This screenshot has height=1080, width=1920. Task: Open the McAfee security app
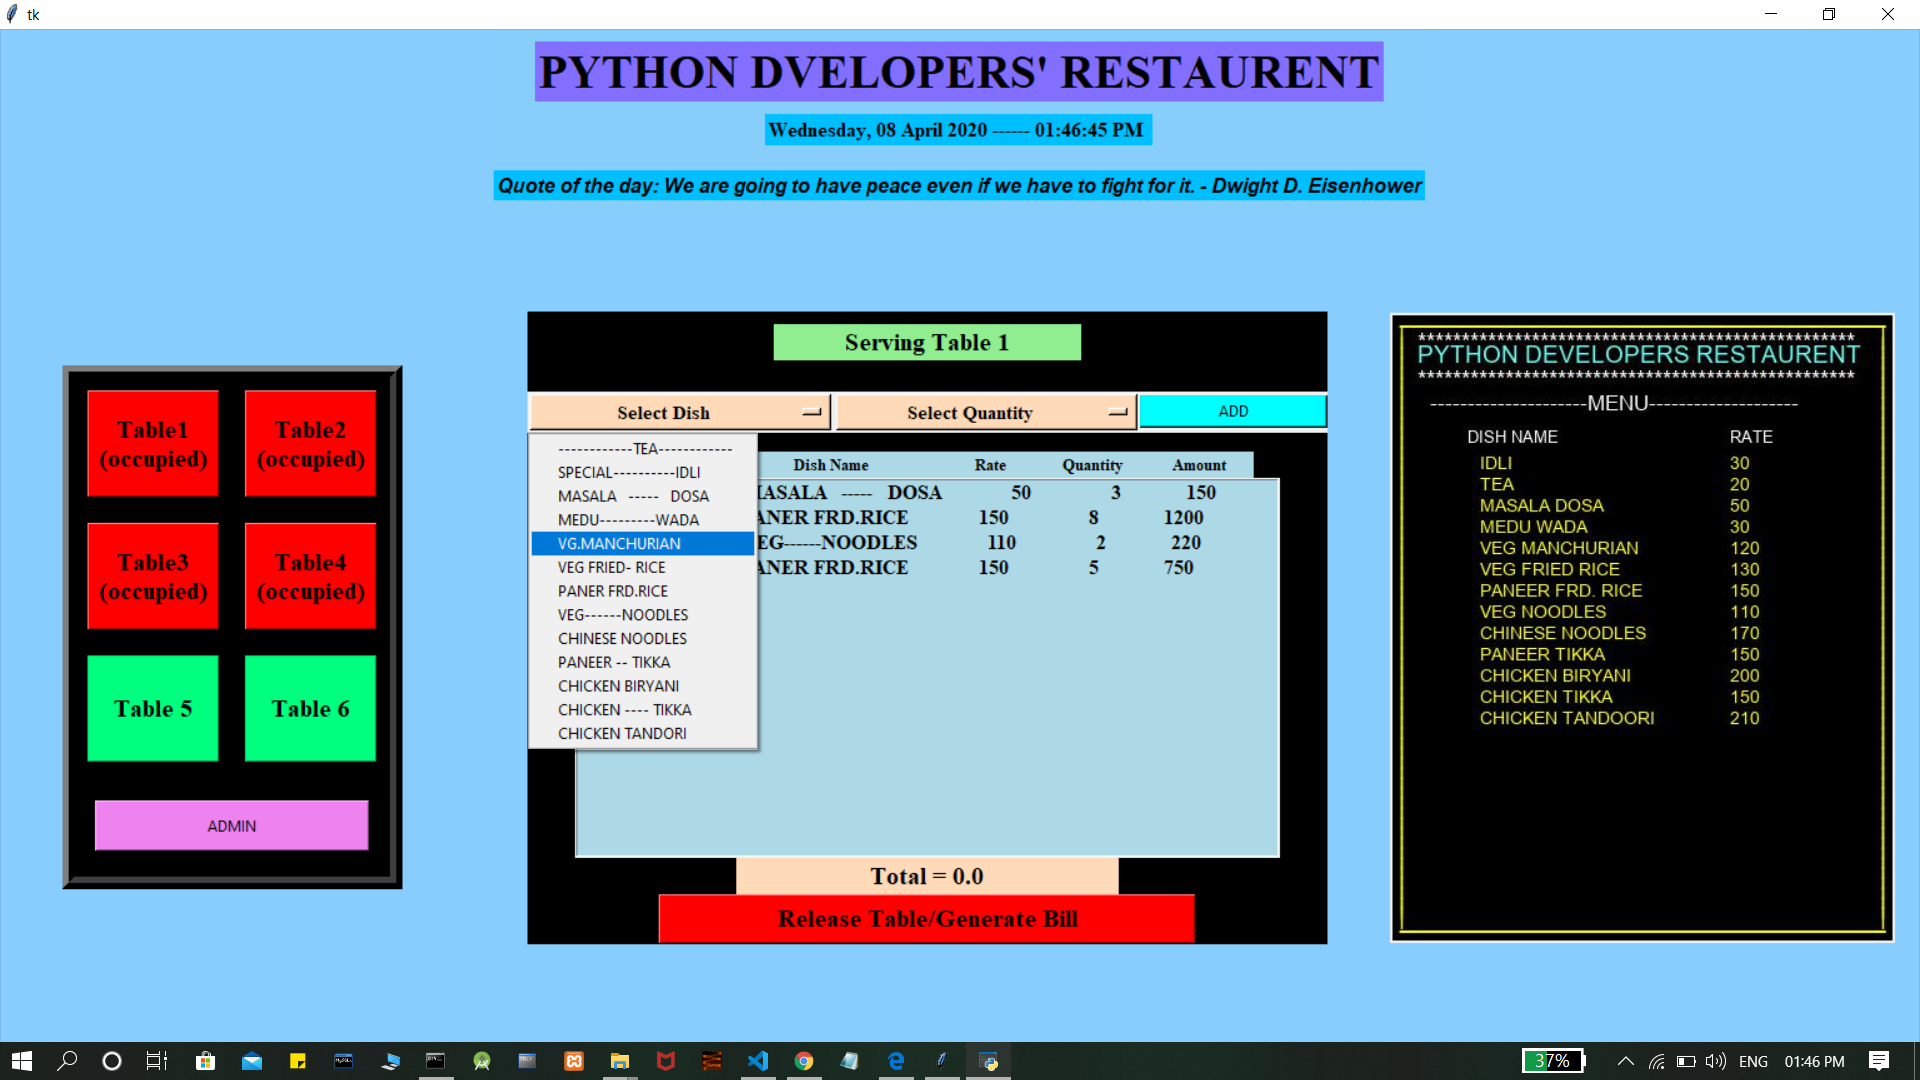[665, 1060]
